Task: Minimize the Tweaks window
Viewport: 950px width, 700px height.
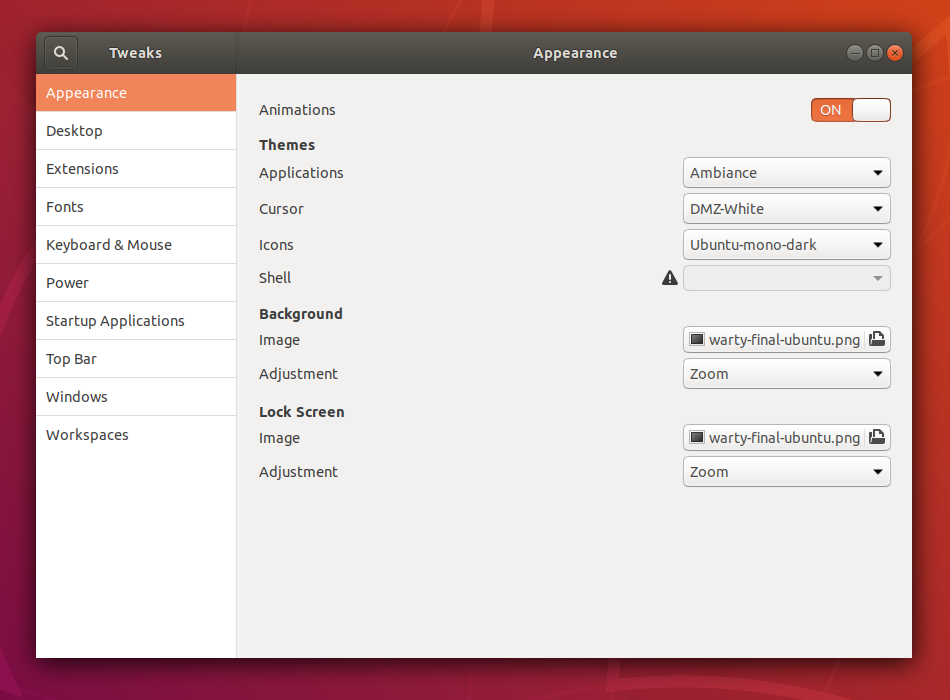Action: (854, 53)
